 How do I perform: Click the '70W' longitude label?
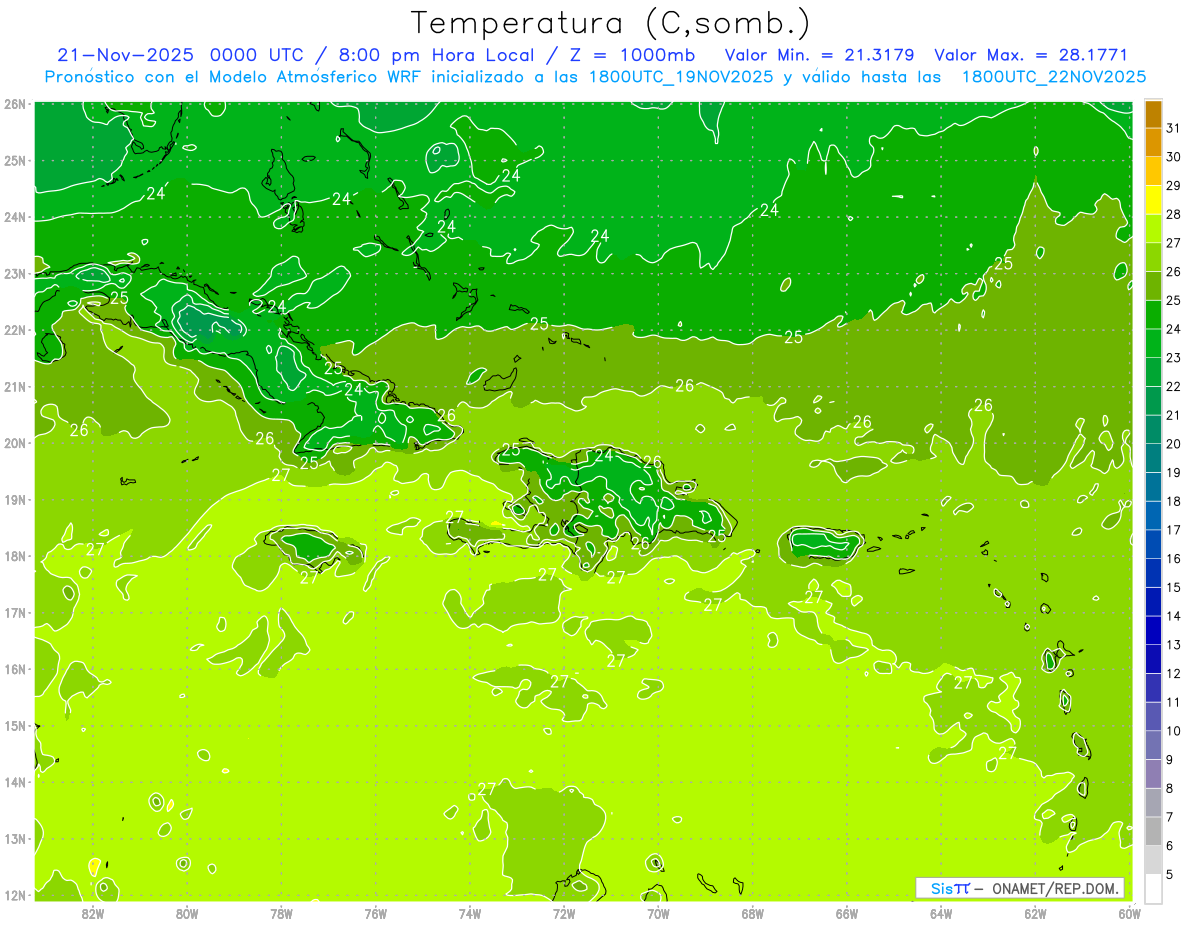click(x=658, y=914)
